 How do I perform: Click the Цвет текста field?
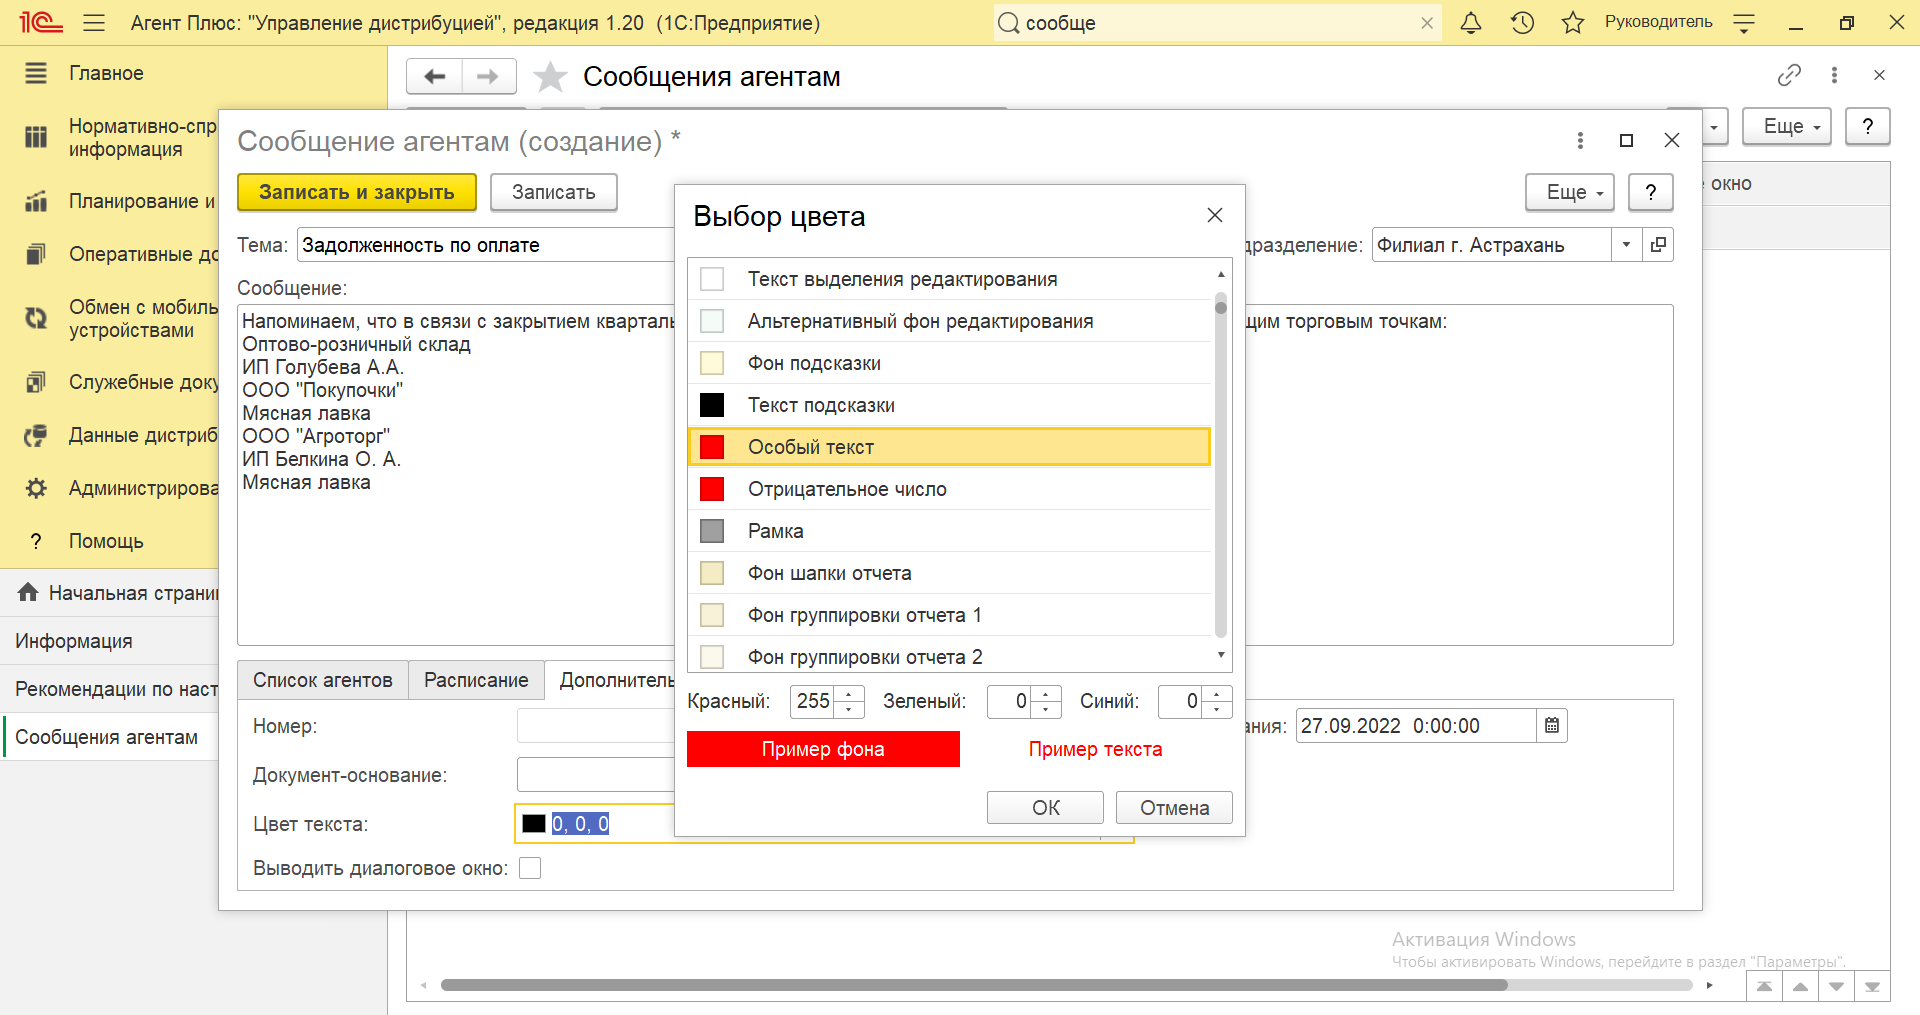click(x=595, y=824)
